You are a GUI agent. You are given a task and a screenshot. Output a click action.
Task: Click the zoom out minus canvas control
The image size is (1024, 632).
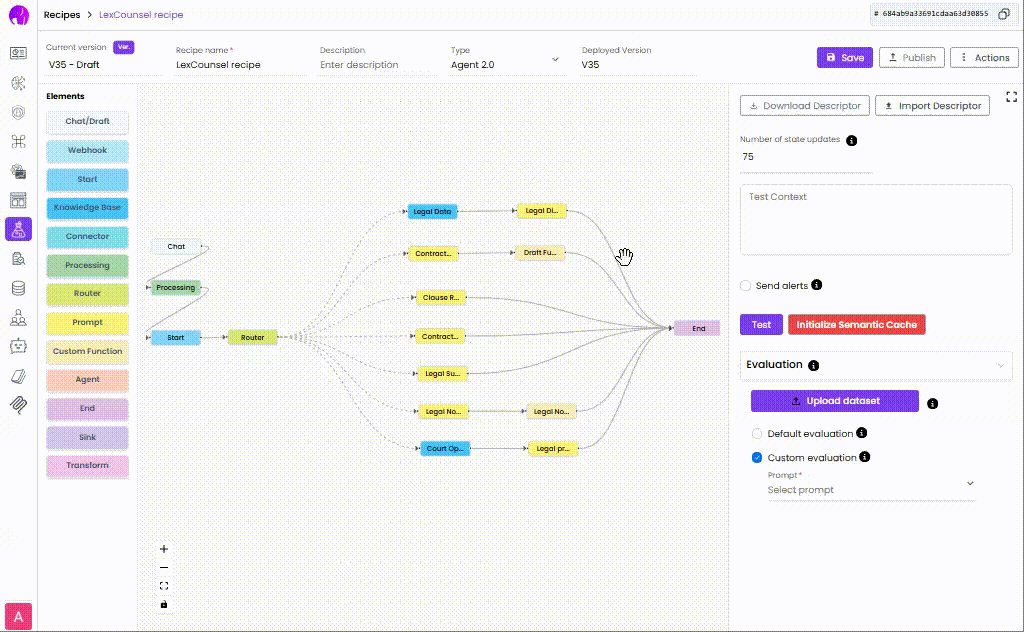coord(164,567)
